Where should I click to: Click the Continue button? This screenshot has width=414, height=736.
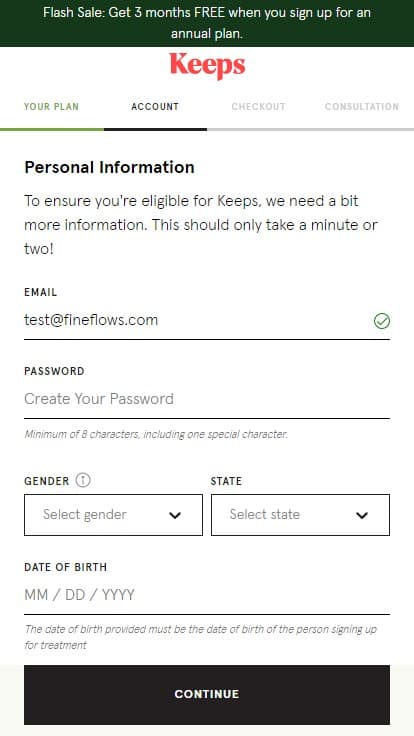[207, 695]
